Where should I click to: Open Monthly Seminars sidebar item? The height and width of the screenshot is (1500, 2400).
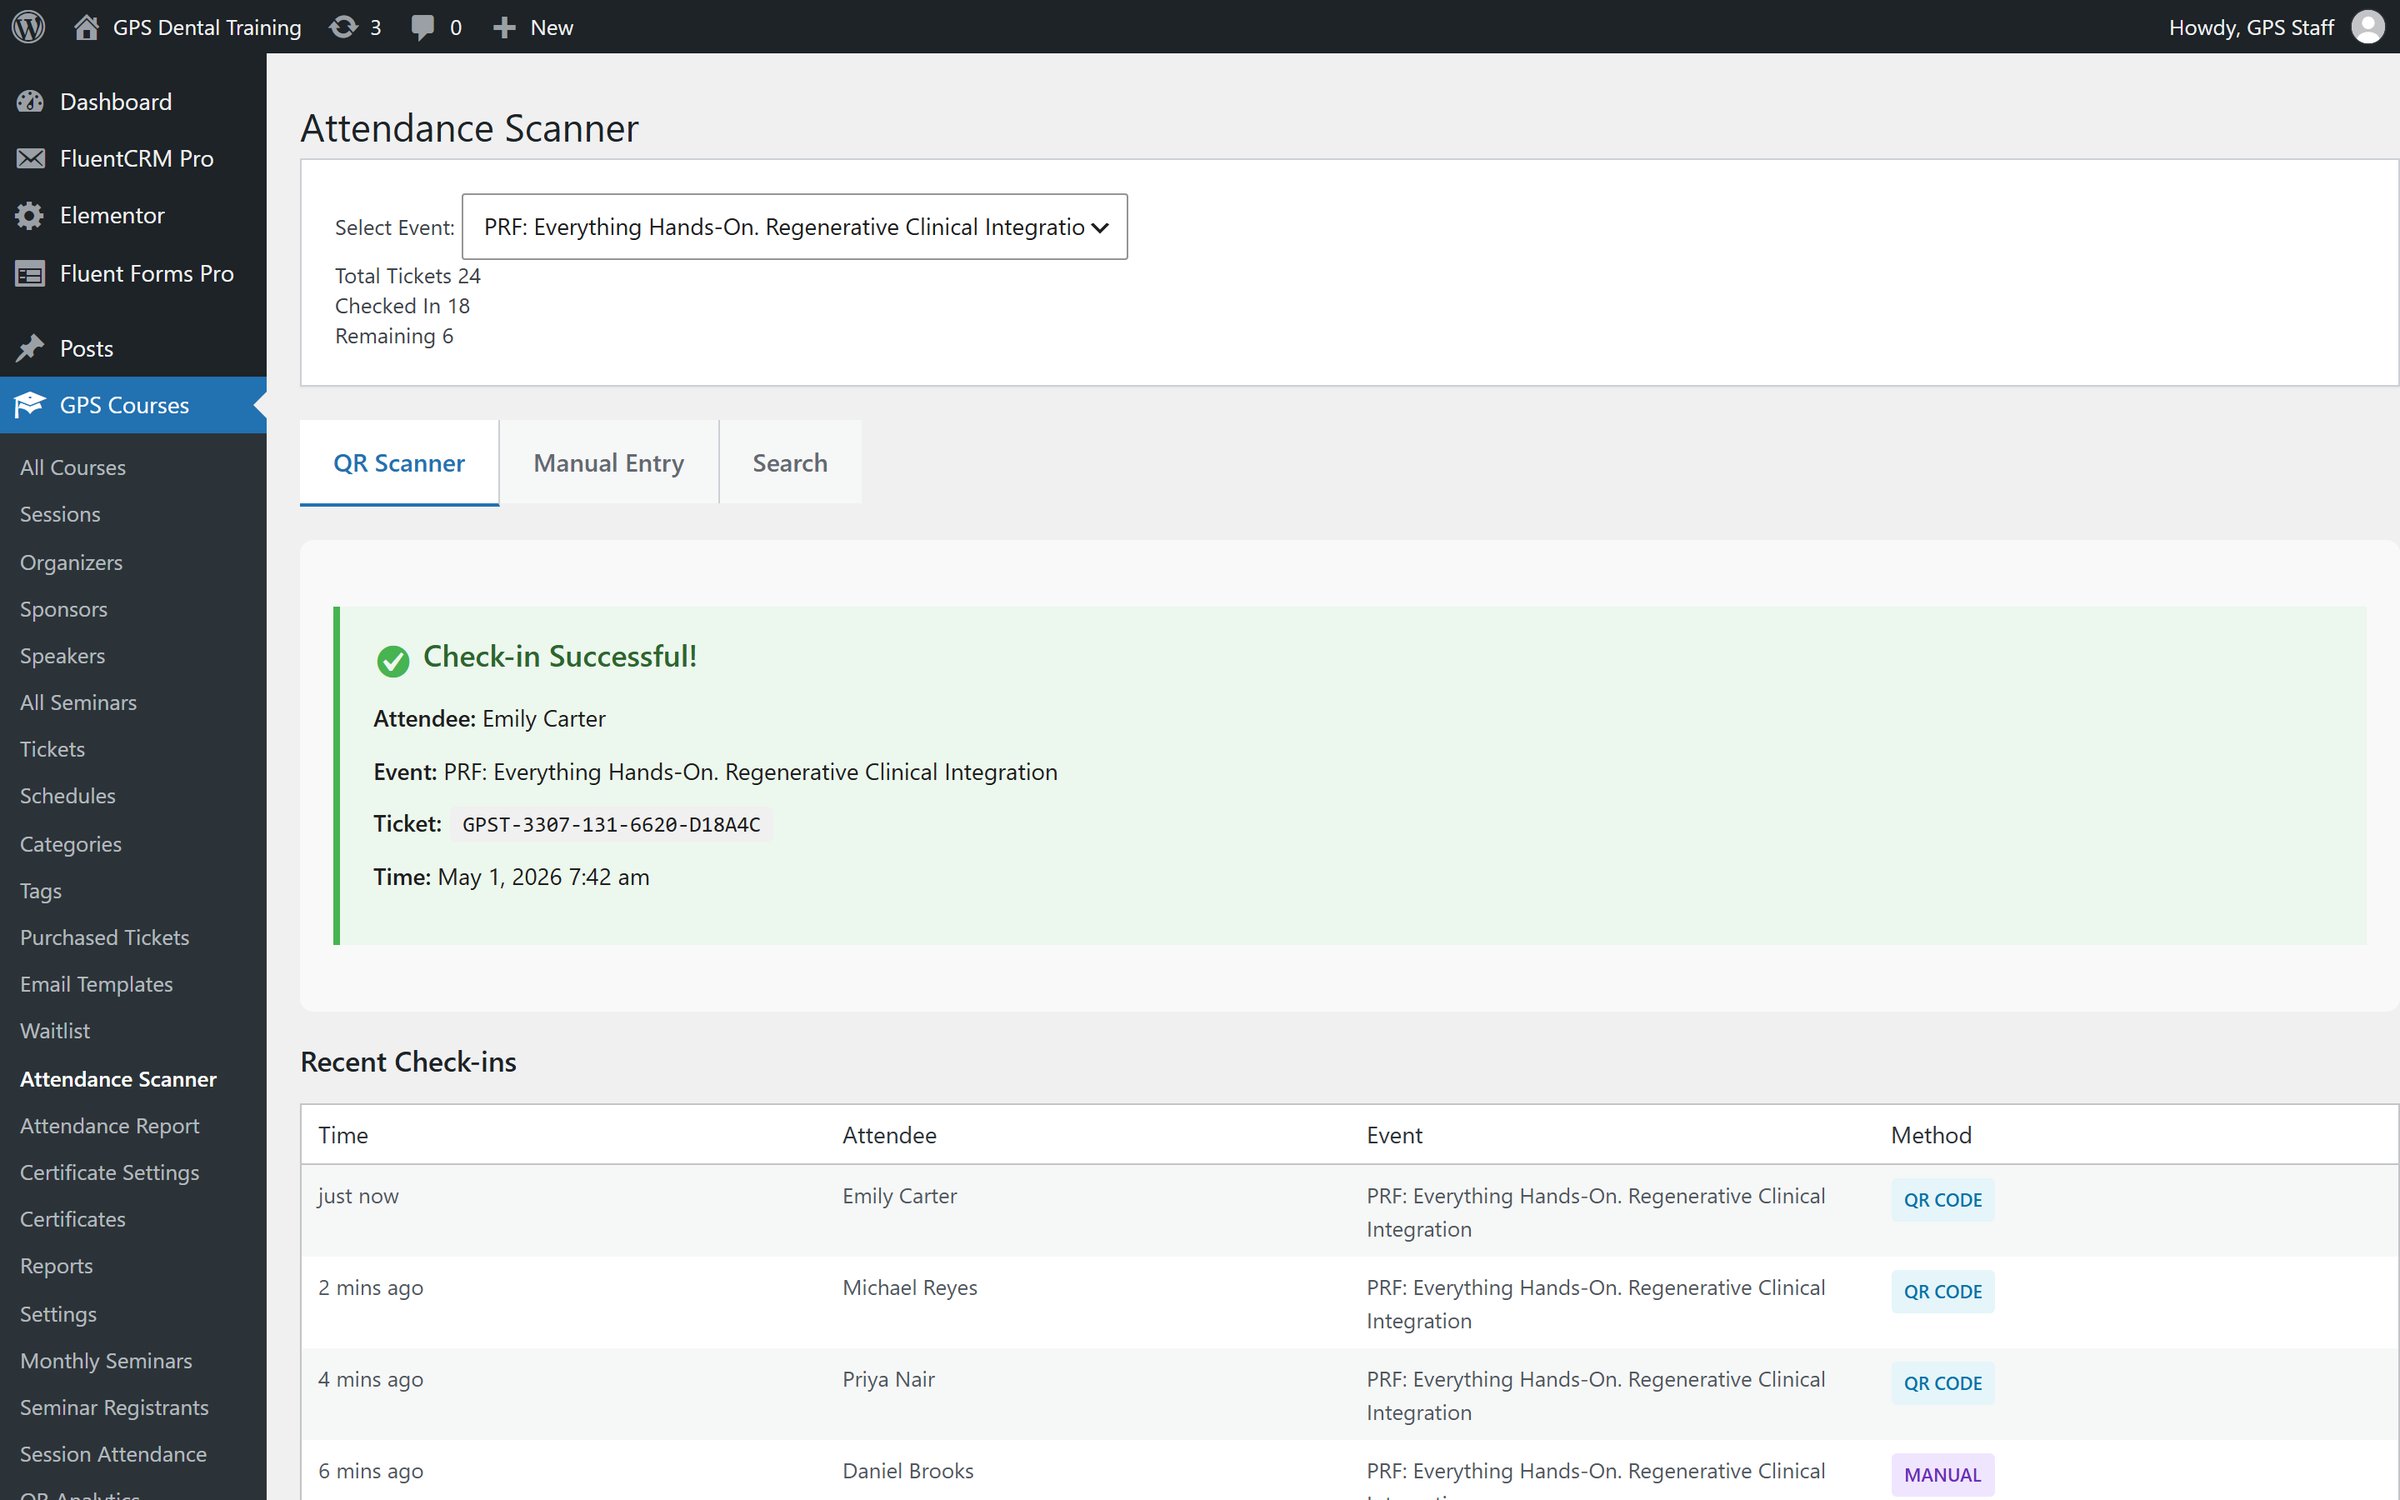(x=106, y=1361)
